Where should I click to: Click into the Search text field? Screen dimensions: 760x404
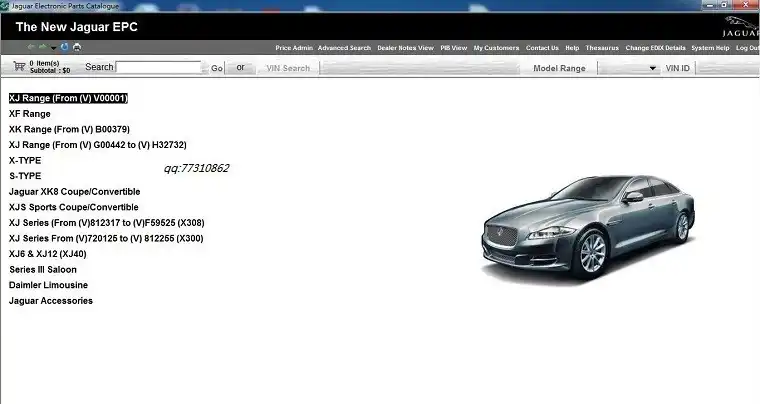tap(158, 67)
